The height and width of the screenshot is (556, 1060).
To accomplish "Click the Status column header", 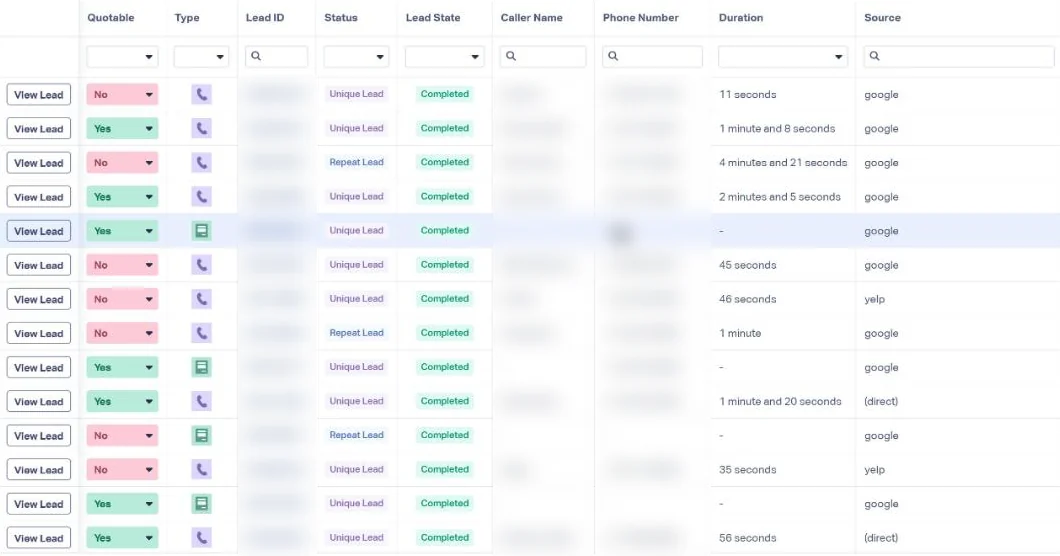I will [341, 18].
